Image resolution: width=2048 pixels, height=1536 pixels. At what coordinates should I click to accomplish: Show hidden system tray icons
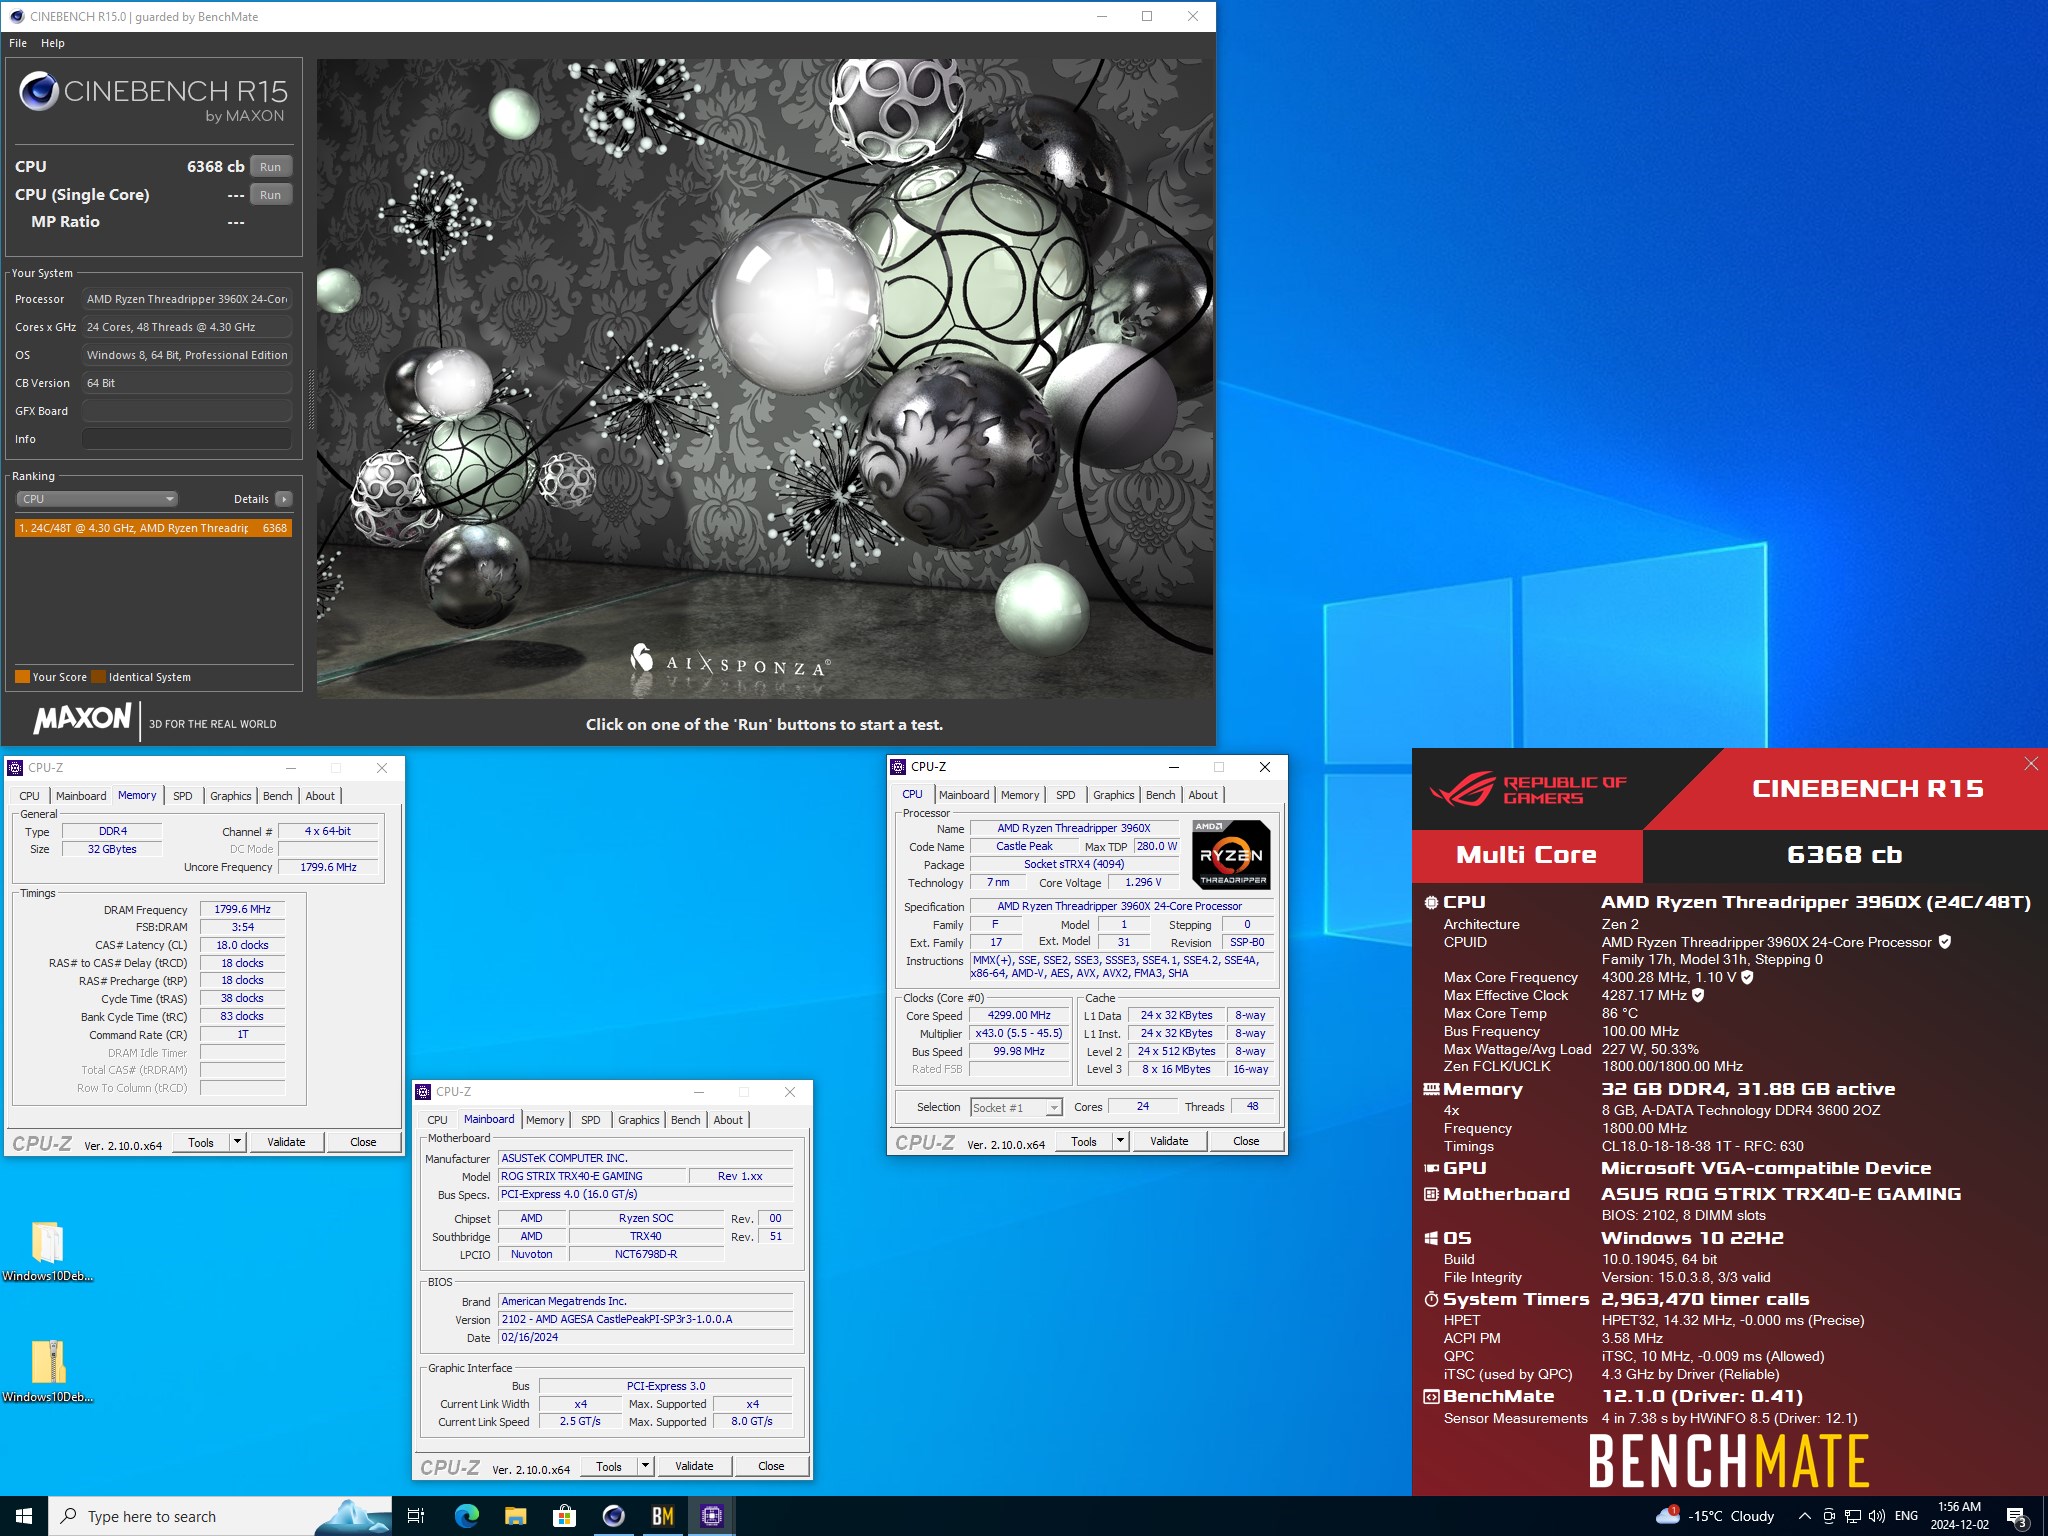click(1804, 1516)
